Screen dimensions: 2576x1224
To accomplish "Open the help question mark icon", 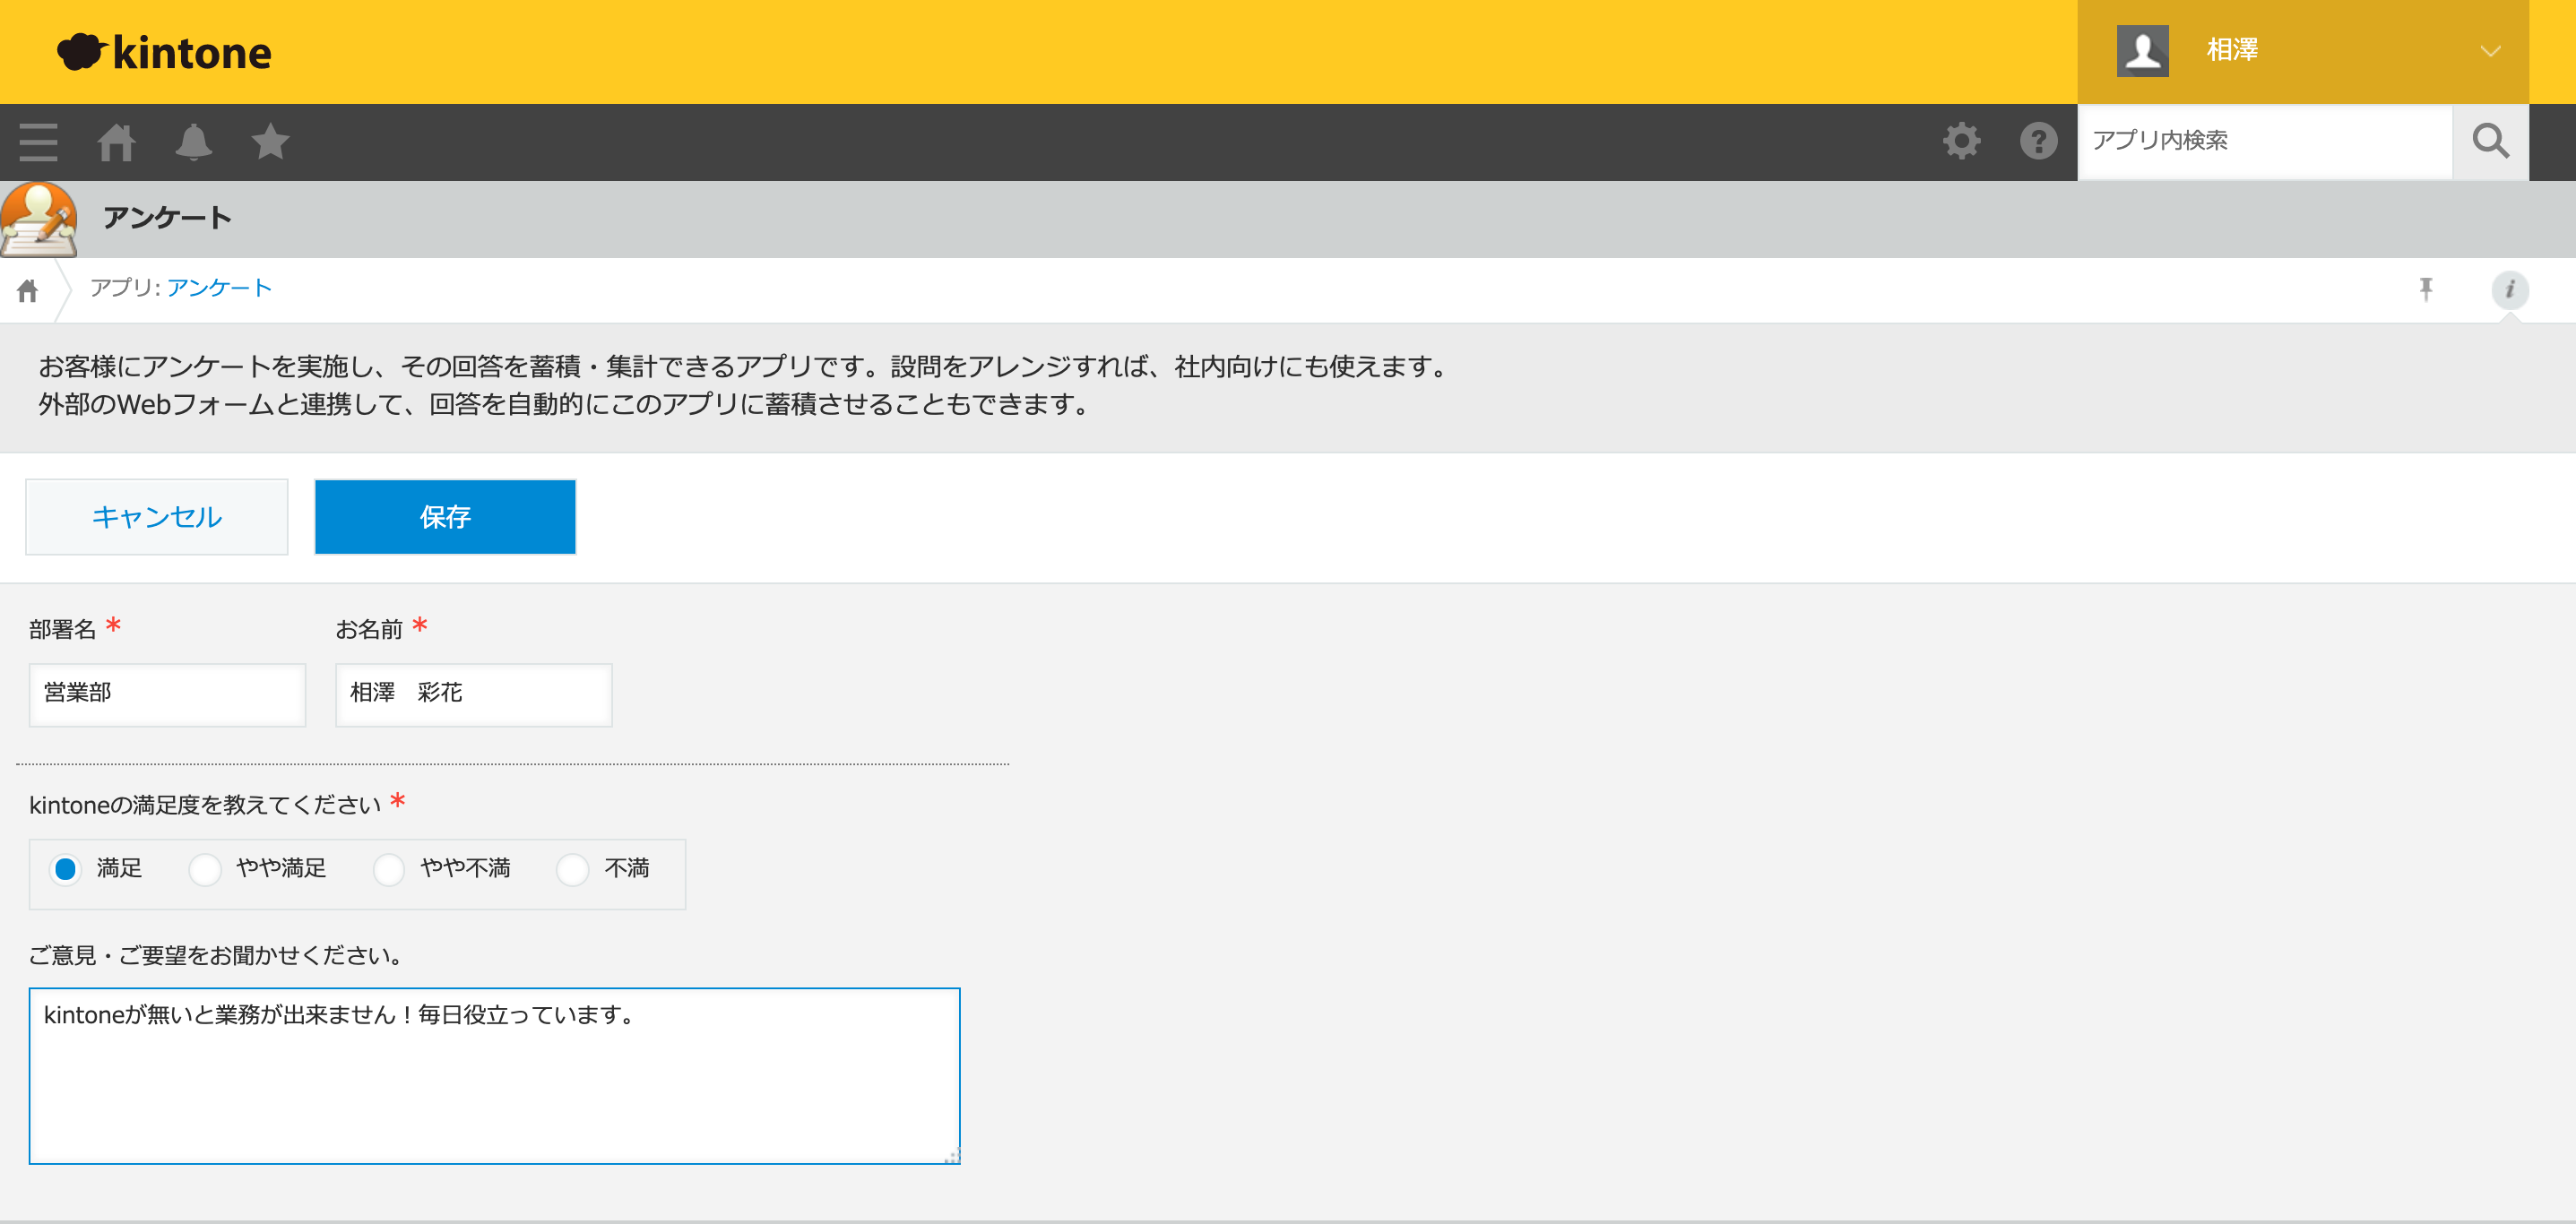I will [x=2038, y=141].
